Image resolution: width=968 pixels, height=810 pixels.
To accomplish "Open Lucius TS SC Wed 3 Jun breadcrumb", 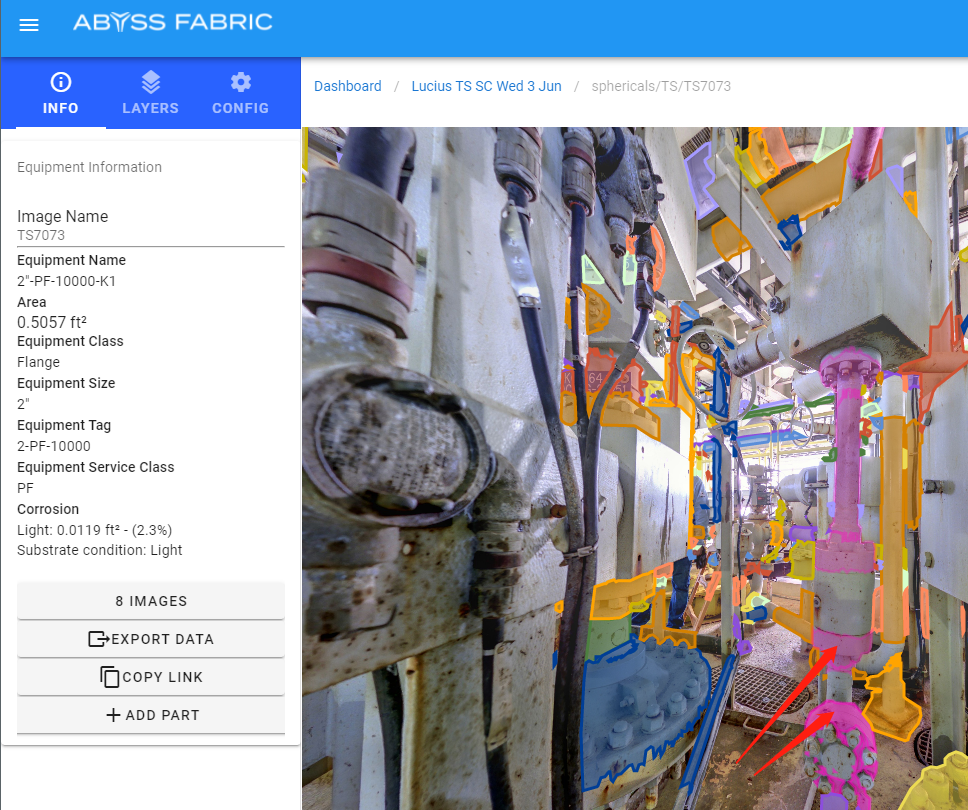I will coord(486,86).
